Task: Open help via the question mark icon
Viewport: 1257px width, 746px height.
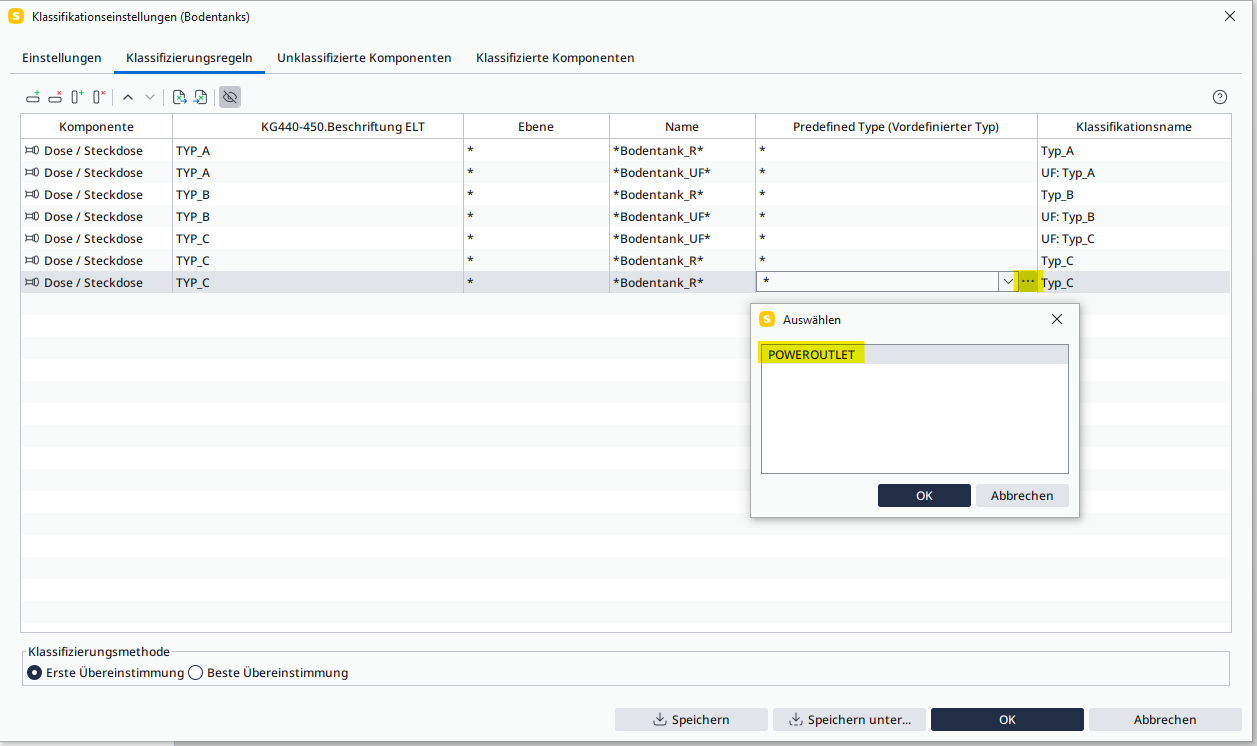Action: pyautogui.click(x=1219, y=97)
